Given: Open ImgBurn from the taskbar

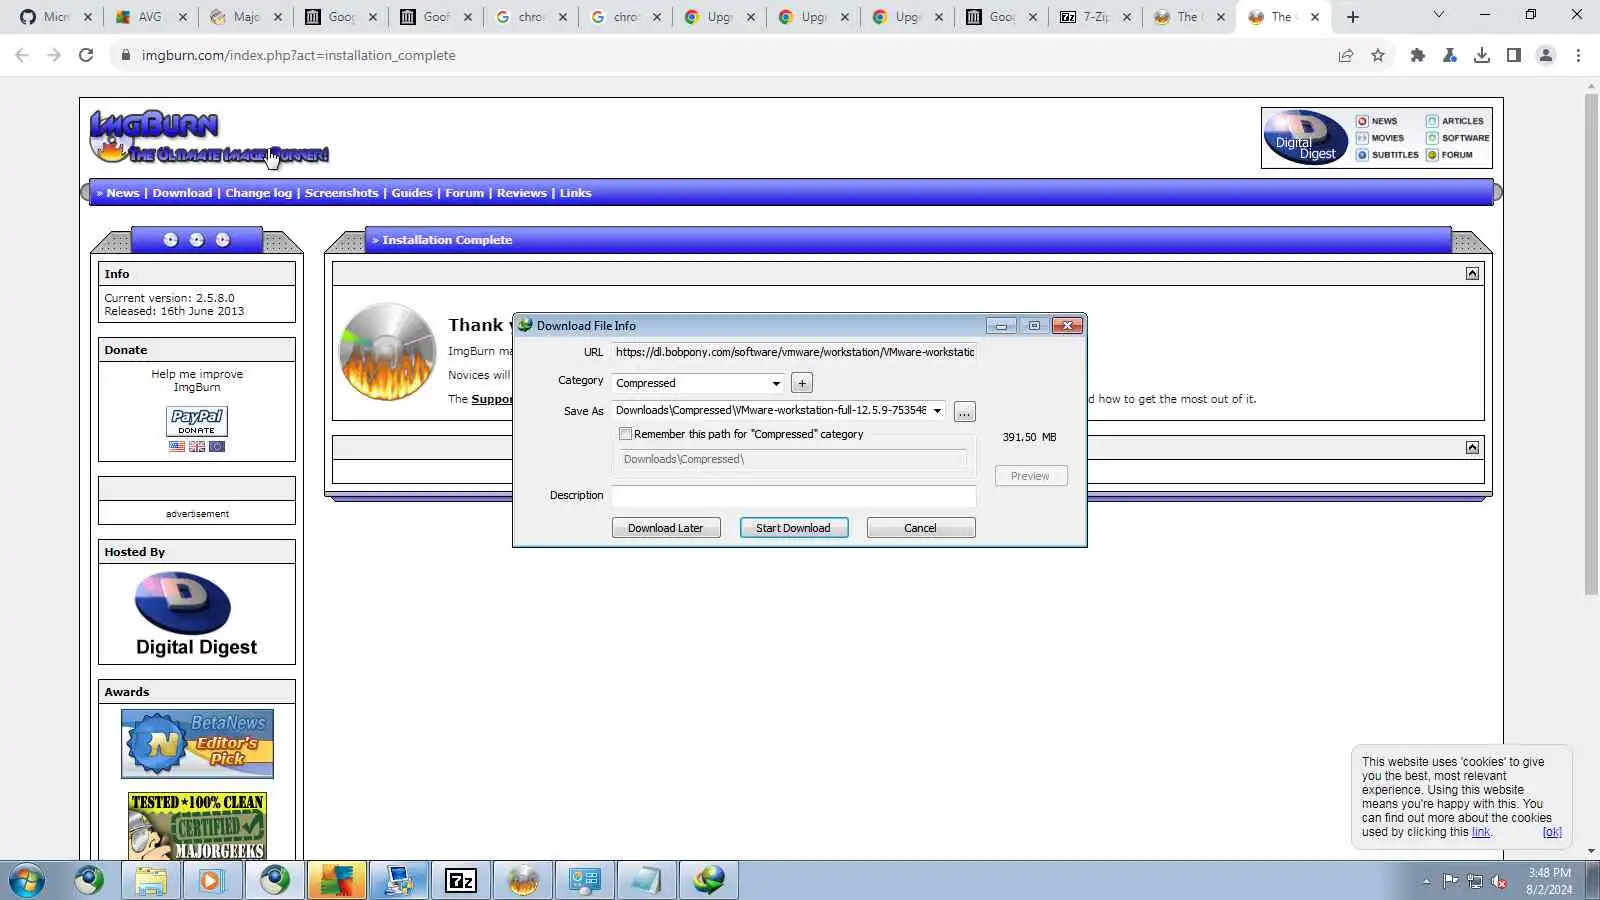Looking at the screenshot, I should tap(523, 881).
